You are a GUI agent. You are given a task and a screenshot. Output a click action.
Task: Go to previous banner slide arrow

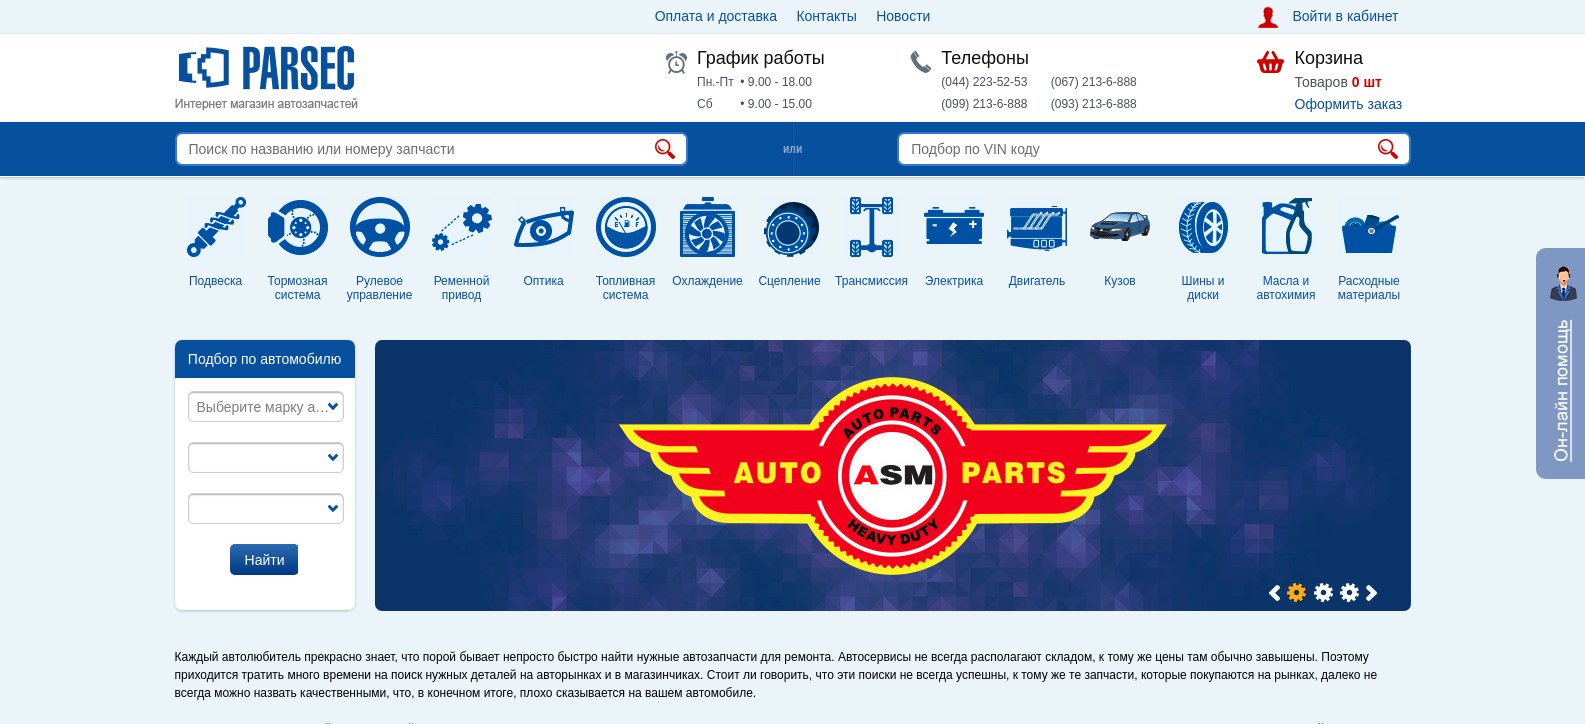point(1274,593)
